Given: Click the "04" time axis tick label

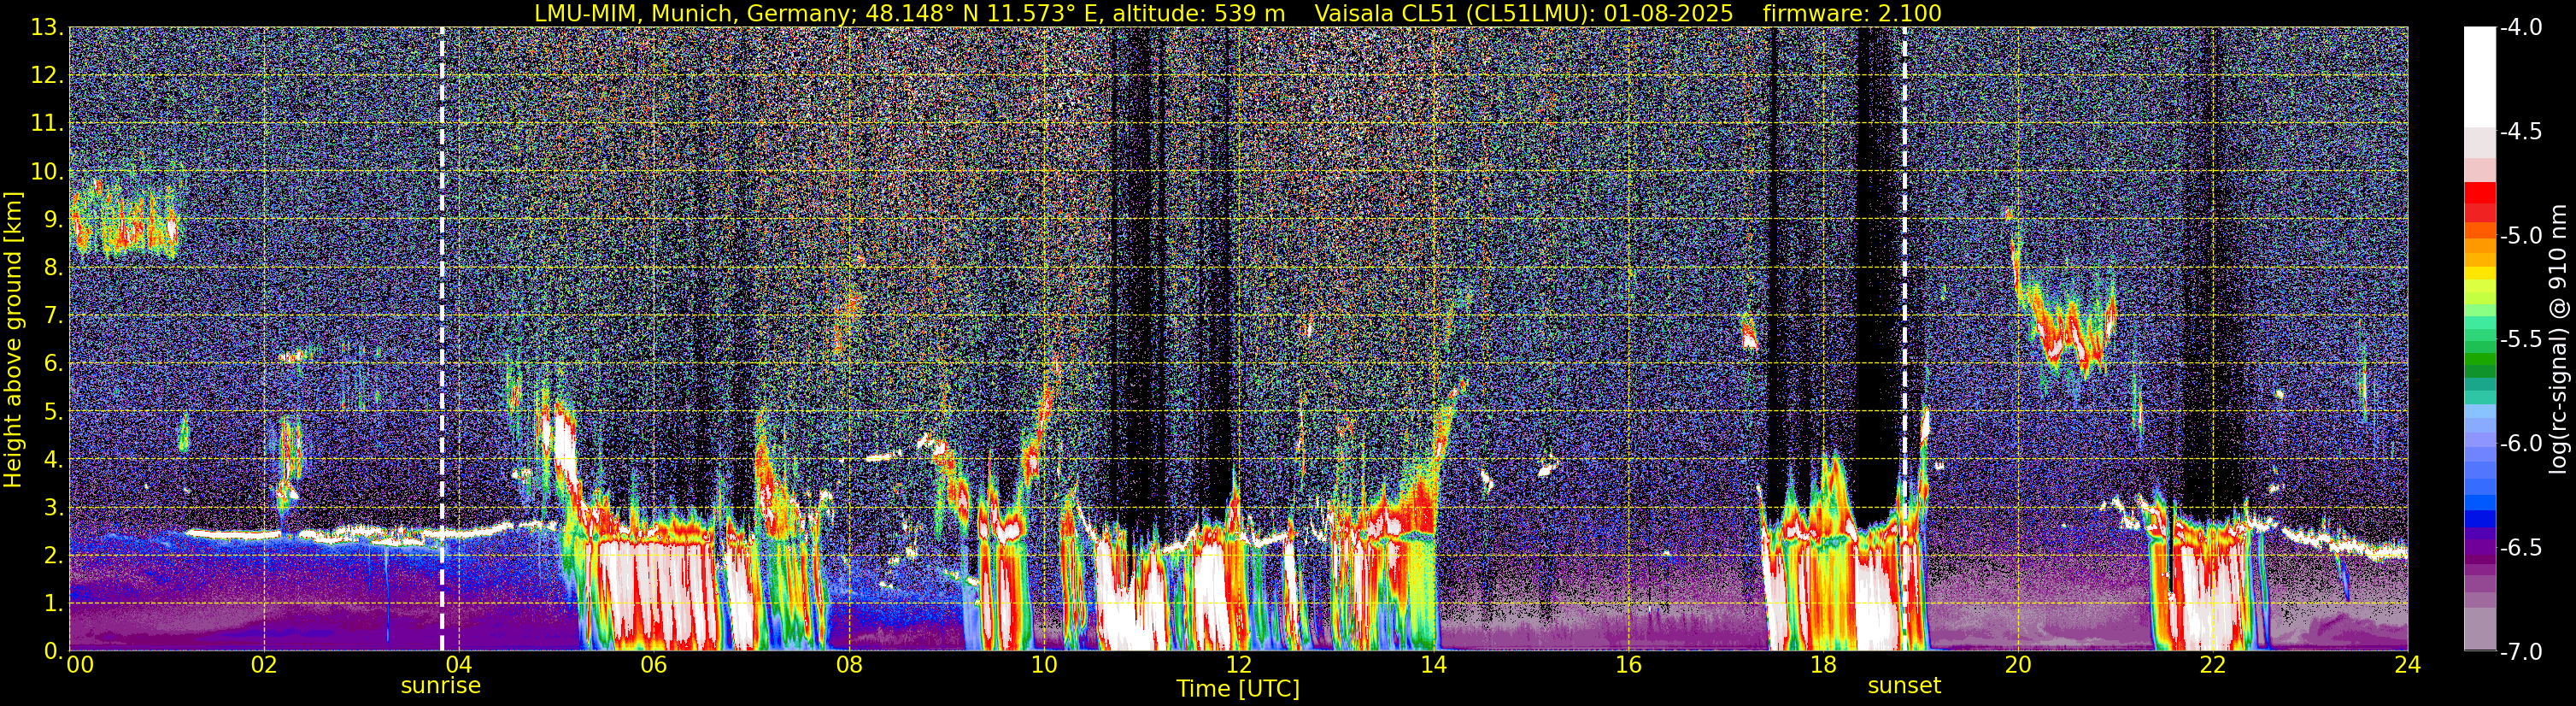Looking at the screenshot, I should tap(459, 665).
